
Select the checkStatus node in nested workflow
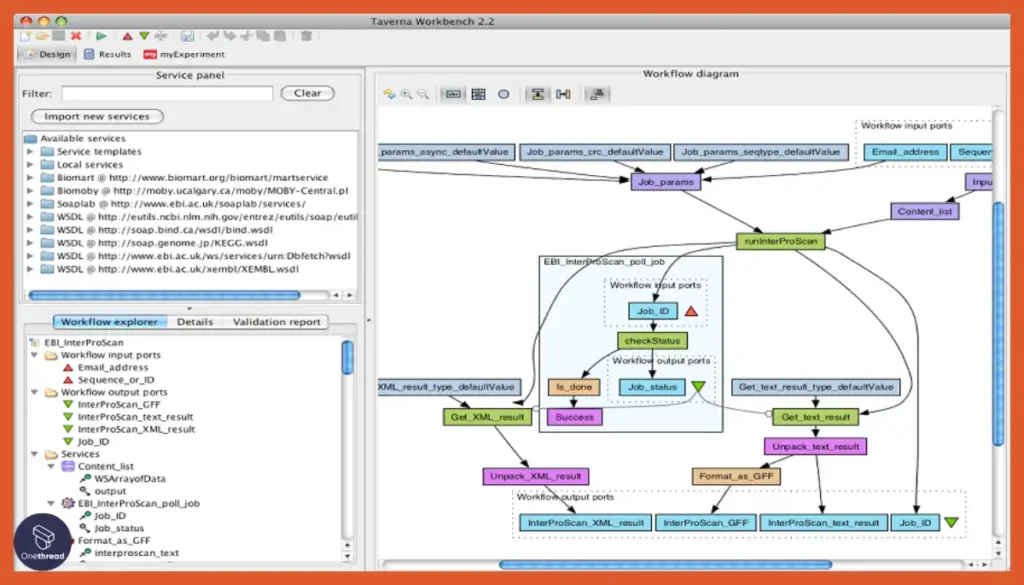(652, 341)
